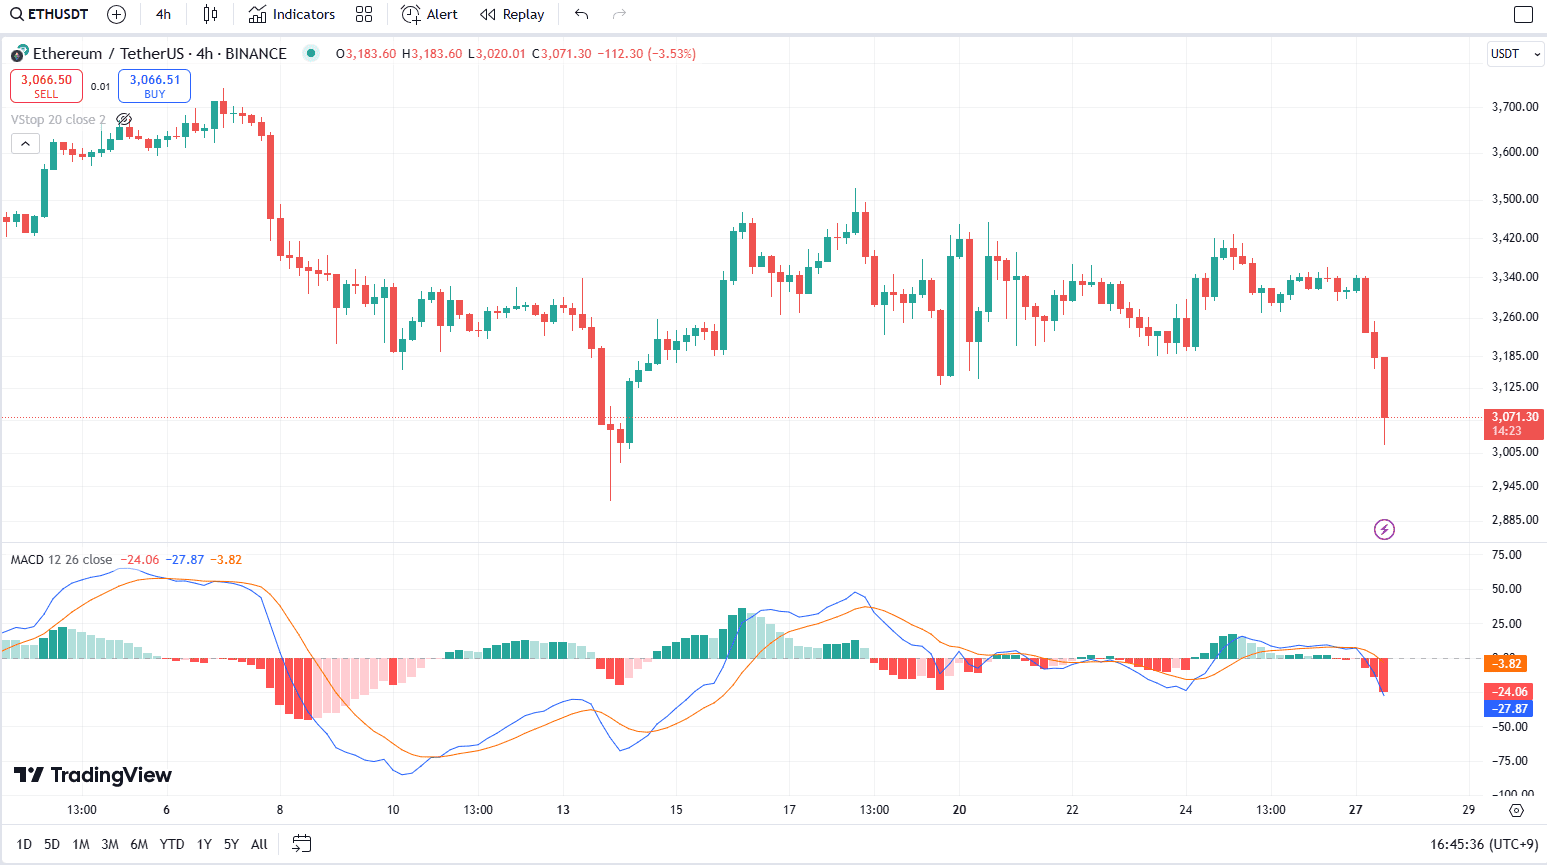
Task: Set the date range to 1M
Action: pos(81,844)
